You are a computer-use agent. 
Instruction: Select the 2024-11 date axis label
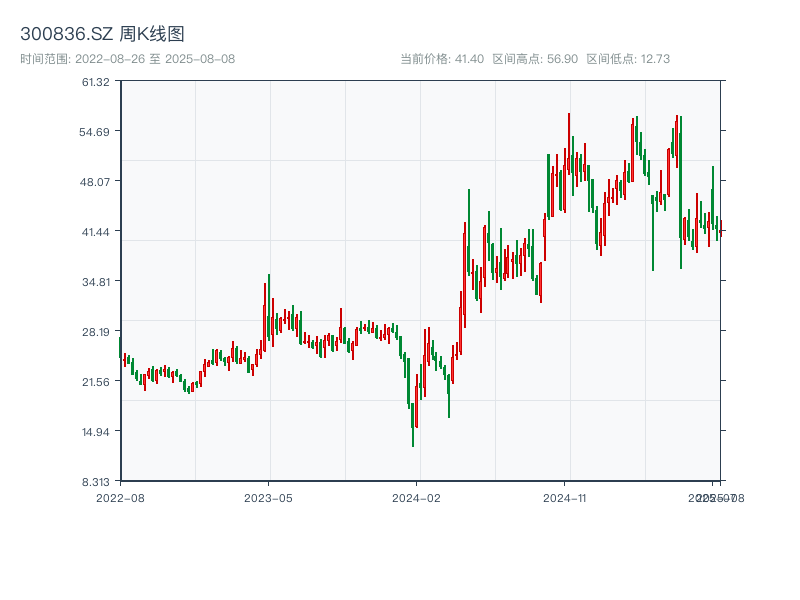[565, 497]
